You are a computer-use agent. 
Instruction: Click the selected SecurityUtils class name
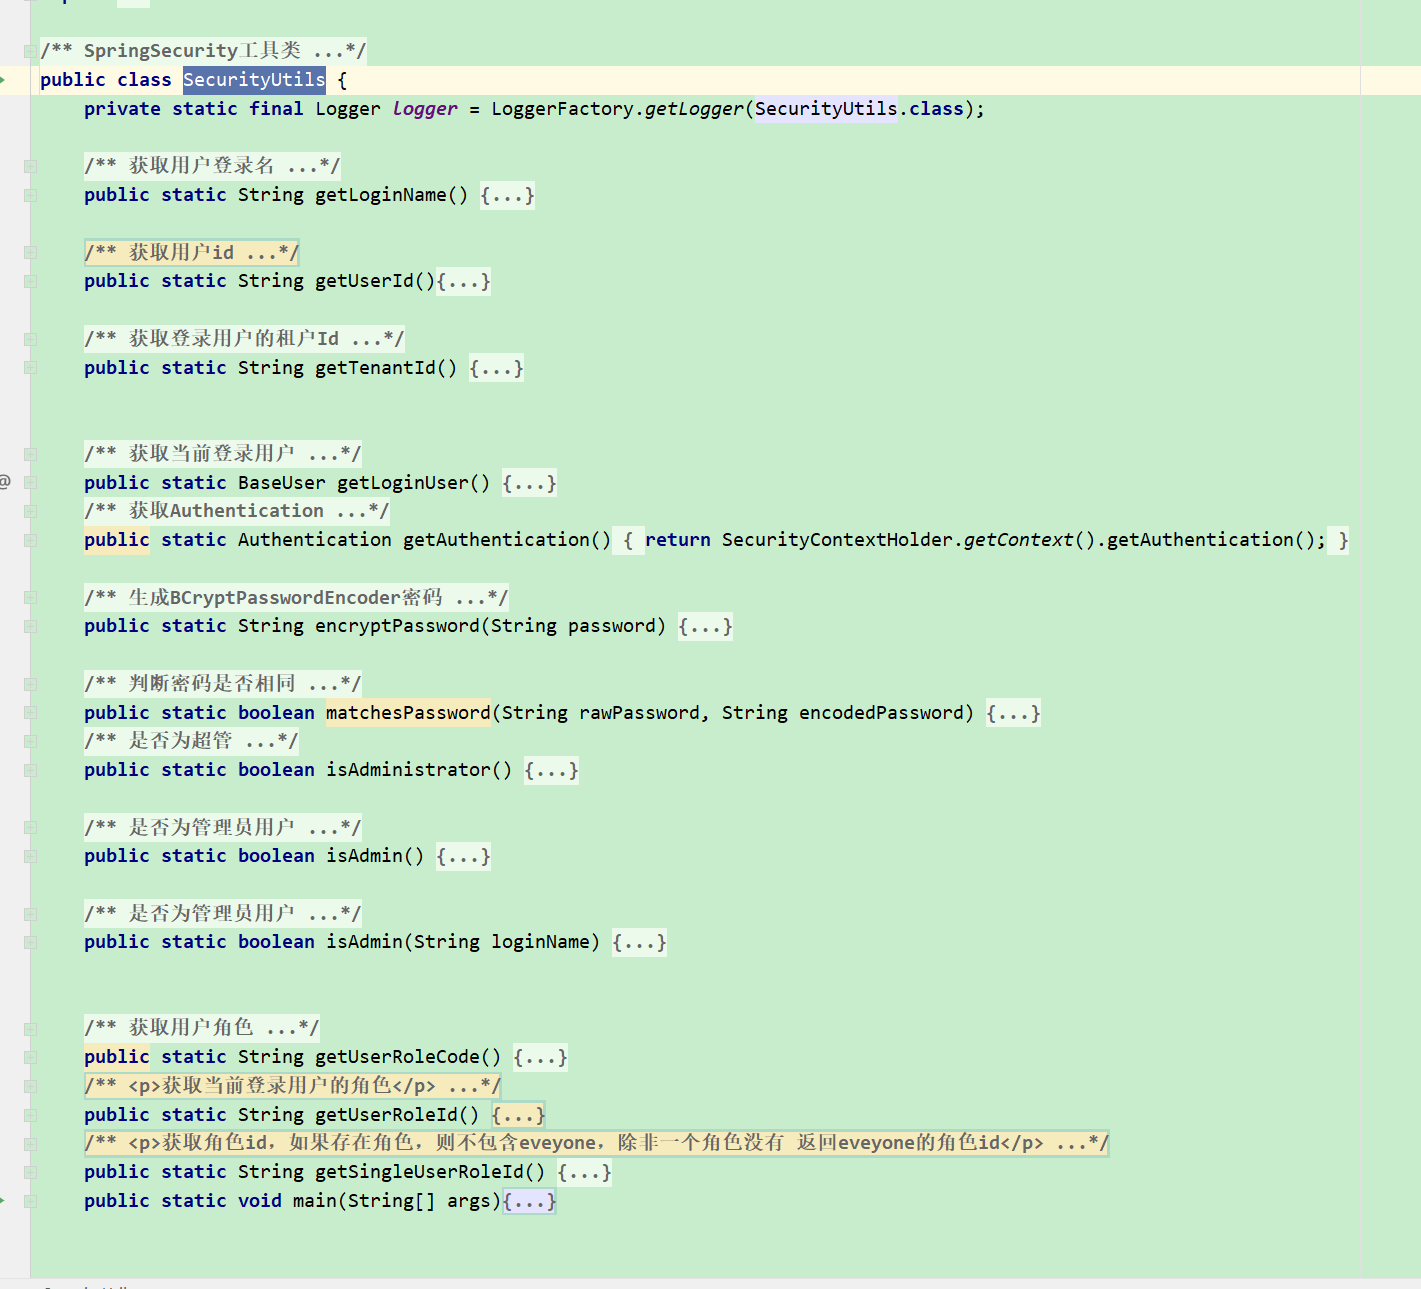(x=254, y=80)
